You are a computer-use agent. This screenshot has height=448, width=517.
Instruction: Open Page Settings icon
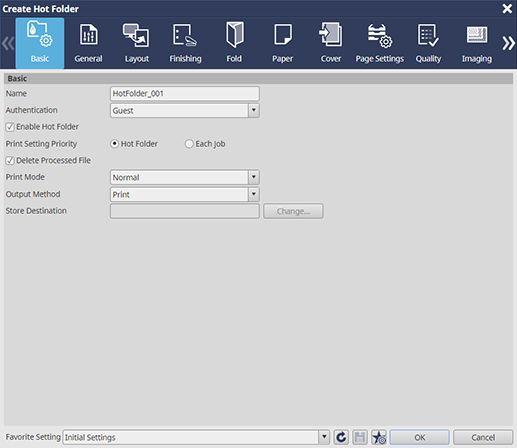pos(380,36)
